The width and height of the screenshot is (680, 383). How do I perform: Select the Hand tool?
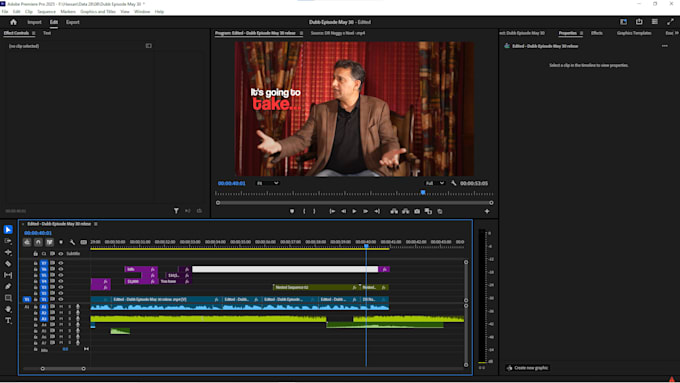click(x=8, y=309)
